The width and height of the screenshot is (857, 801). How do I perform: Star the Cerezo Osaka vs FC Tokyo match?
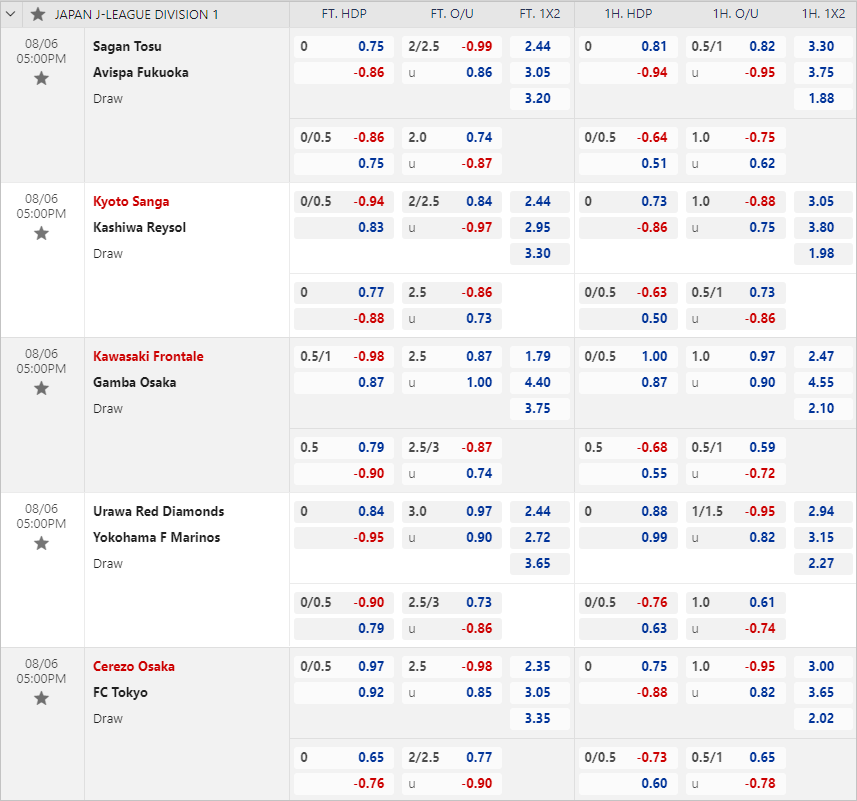coord(42,698)
